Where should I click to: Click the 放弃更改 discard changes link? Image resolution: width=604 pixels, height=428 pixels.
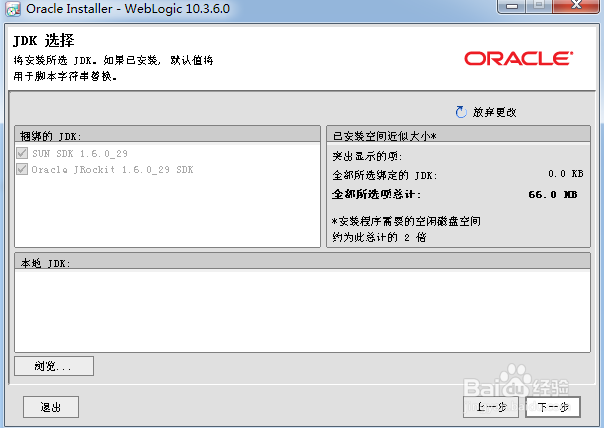click(494, 112)
